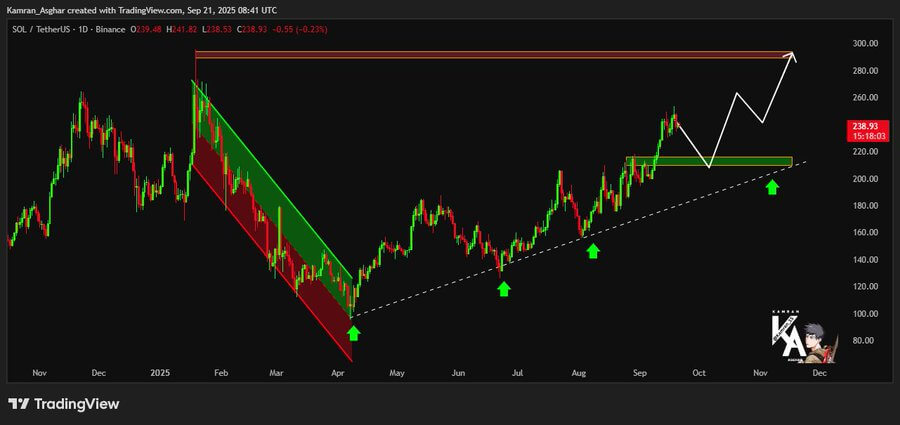The image size is (900, 425).
Task: Click the Jul label on time axis
Action: click(518, 373)
